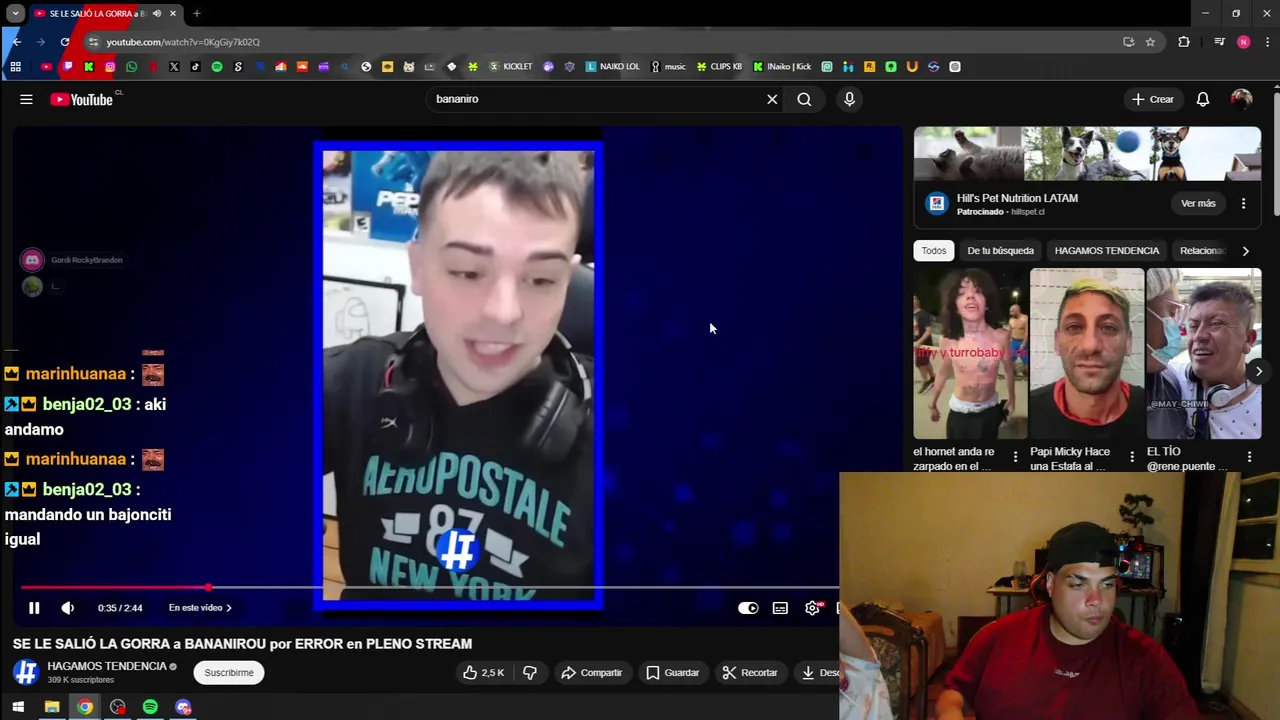Open options for the EL TÍO short
Screen dimensions: 1280x720
(x=1249, y=457)
